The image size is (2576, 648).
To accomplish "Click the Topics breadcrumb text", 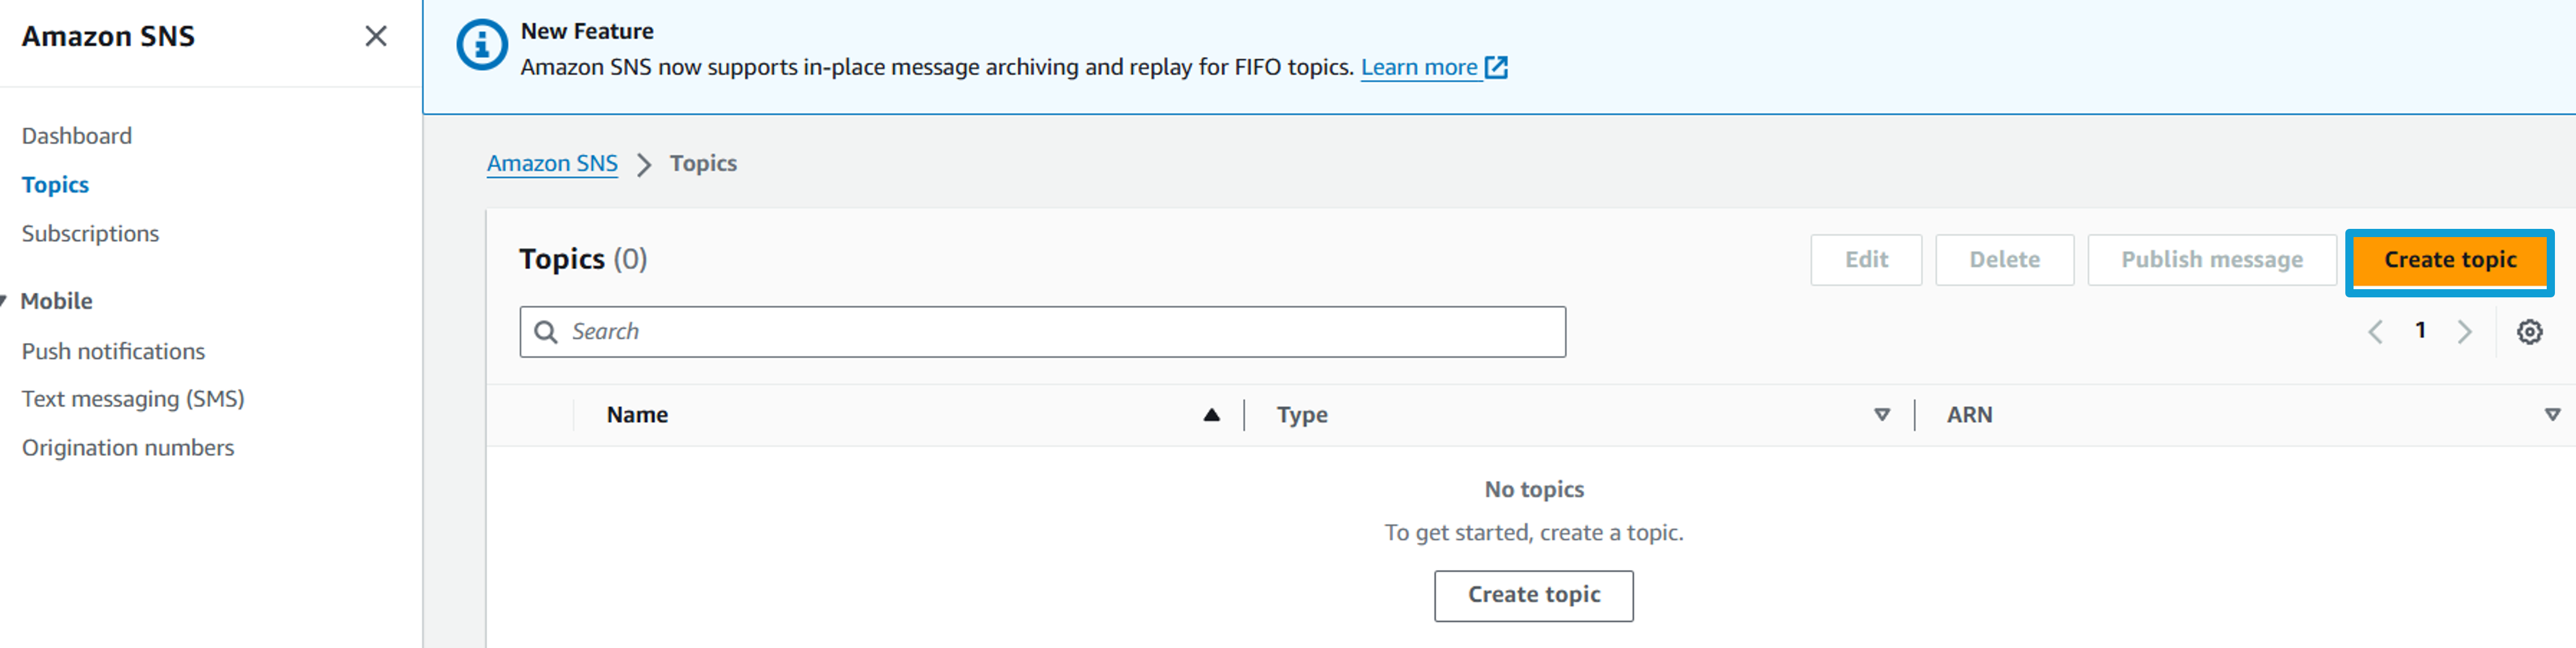I will pos(703,164).
